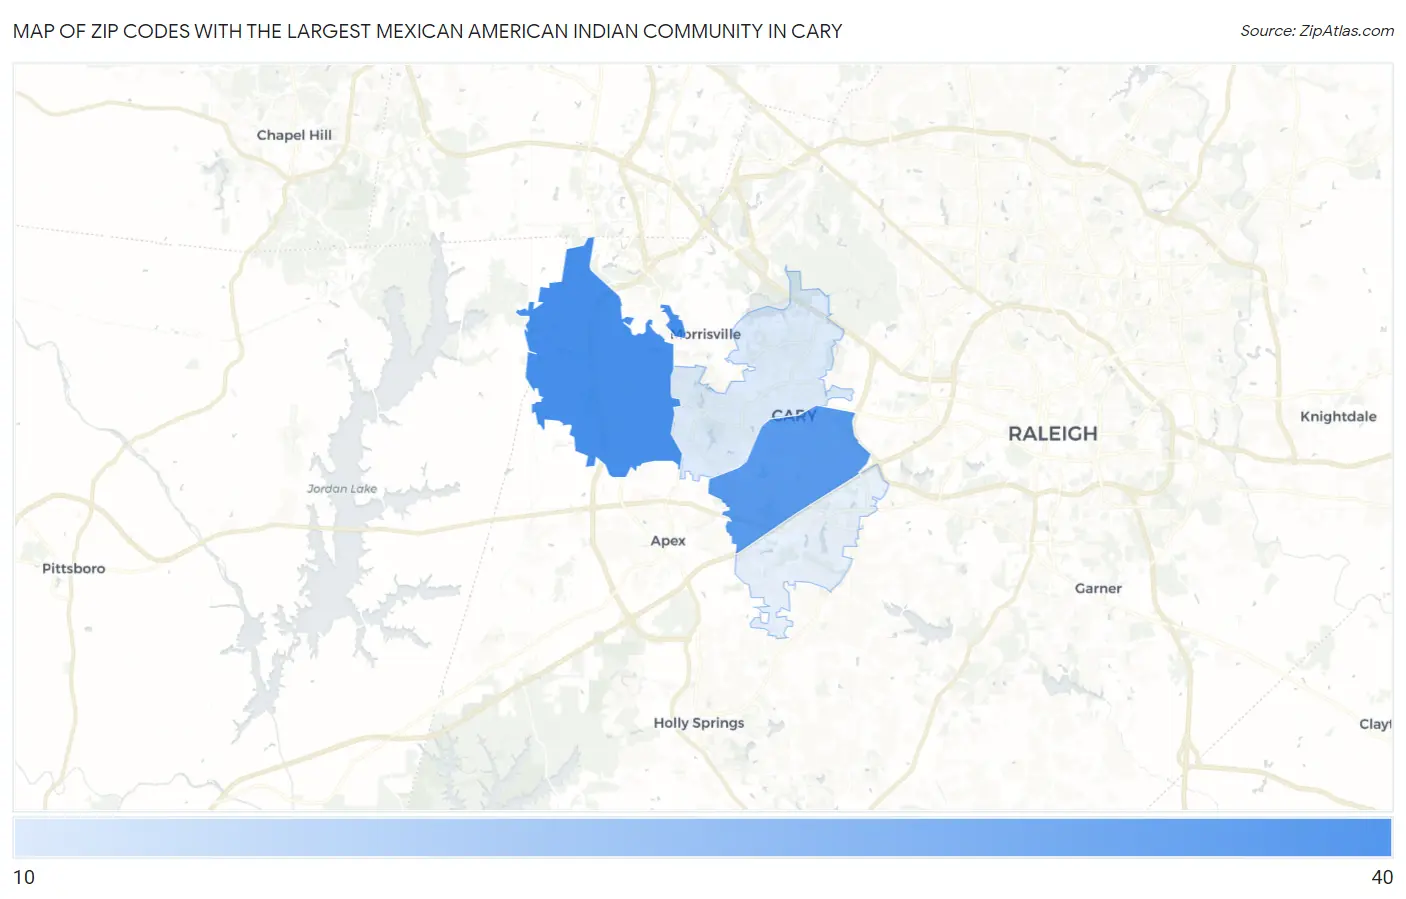The image size is (1406, 899).
Task: Click the Morrisville label
Action: (x=706, y=334)
